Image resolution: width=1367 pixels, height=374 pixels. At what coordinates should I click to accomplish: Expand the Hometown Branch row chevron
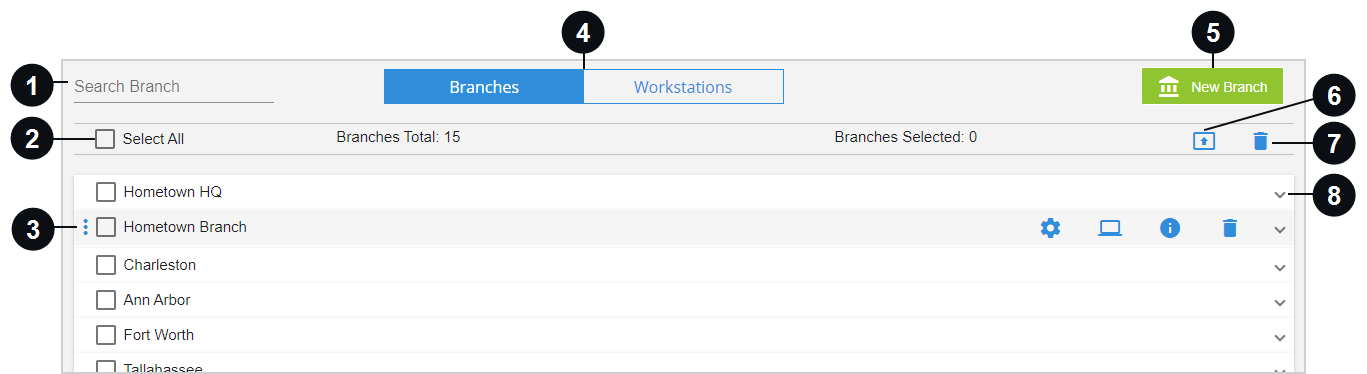[x=1280, y=230]
